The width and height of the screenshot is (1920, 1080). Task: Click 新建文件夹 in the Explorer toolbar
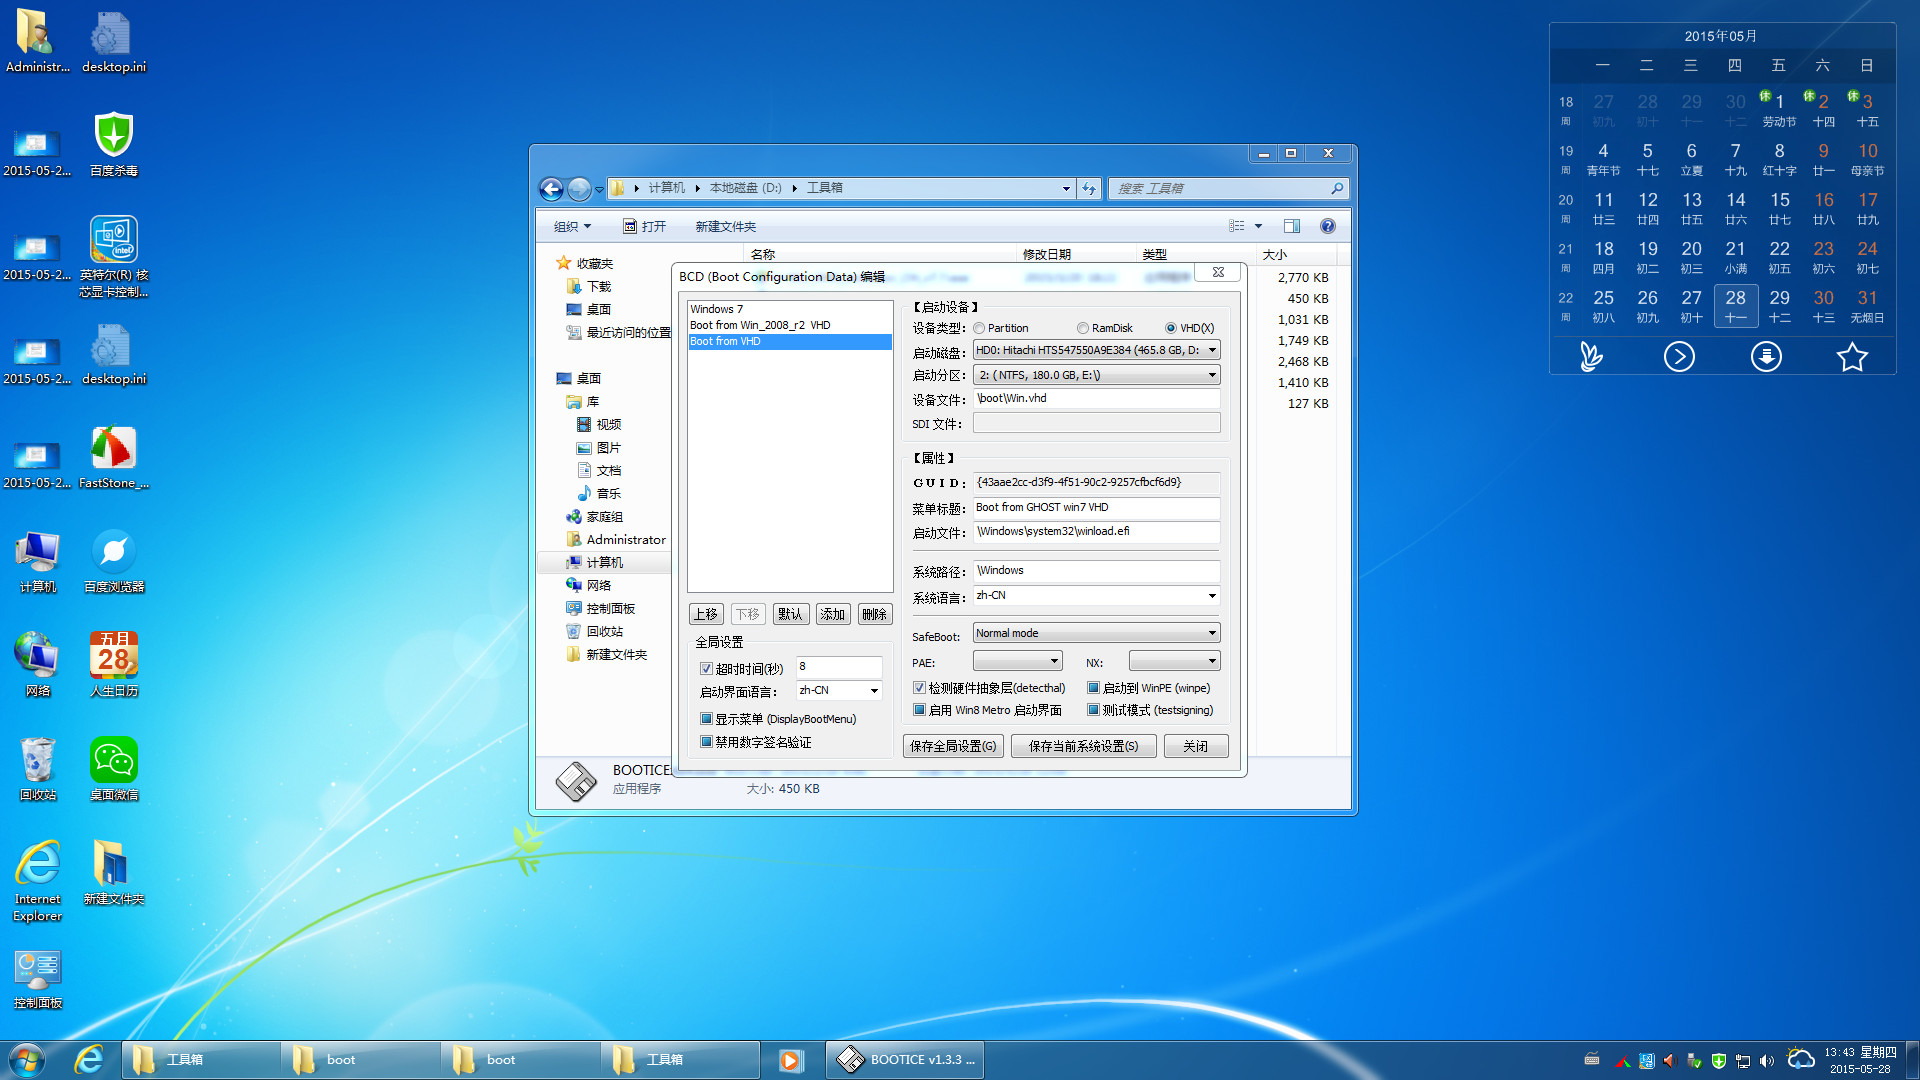pyautogui.click(x=726, y=227)
